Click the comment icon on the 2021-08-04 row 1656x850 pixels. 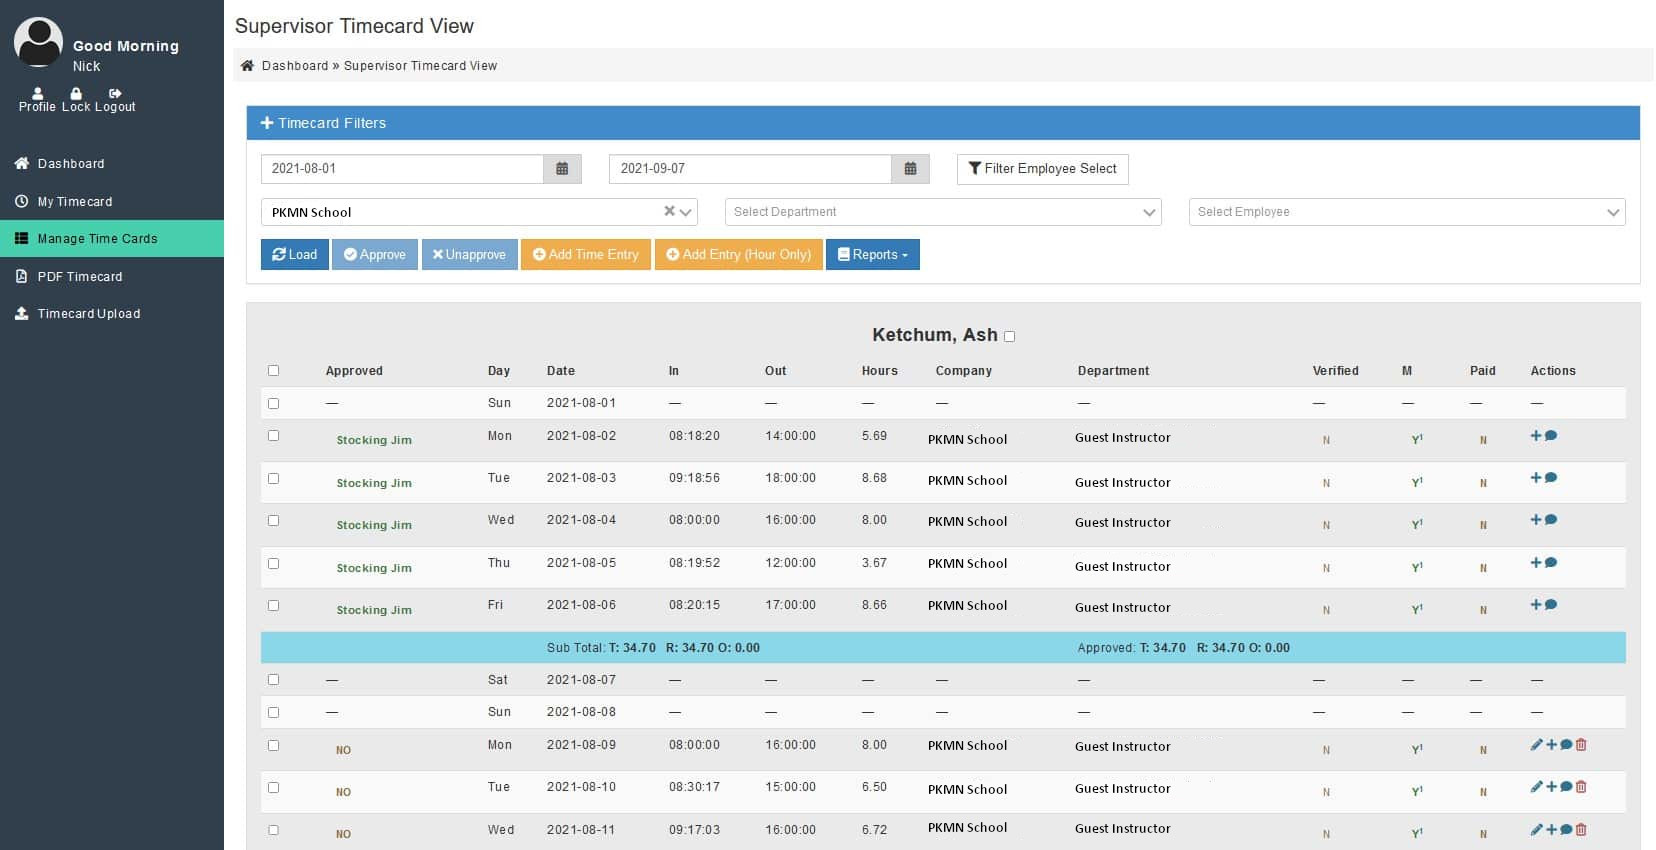(x=1551, y=520)
